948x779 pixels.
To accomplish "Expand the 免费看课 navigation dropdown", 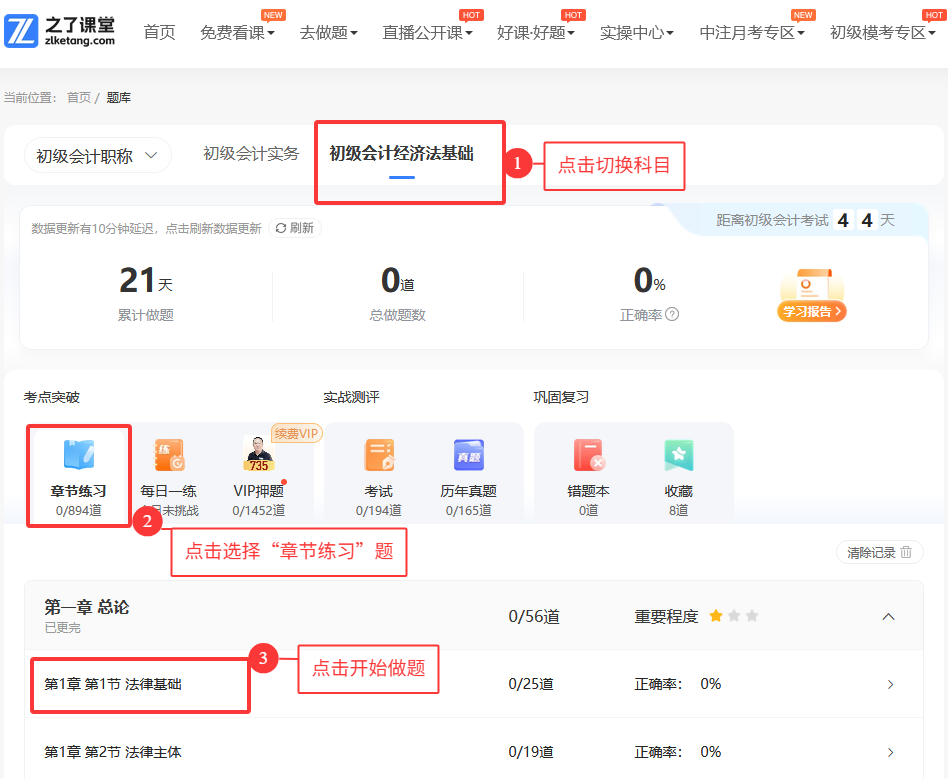I will (x=237, y=32).
